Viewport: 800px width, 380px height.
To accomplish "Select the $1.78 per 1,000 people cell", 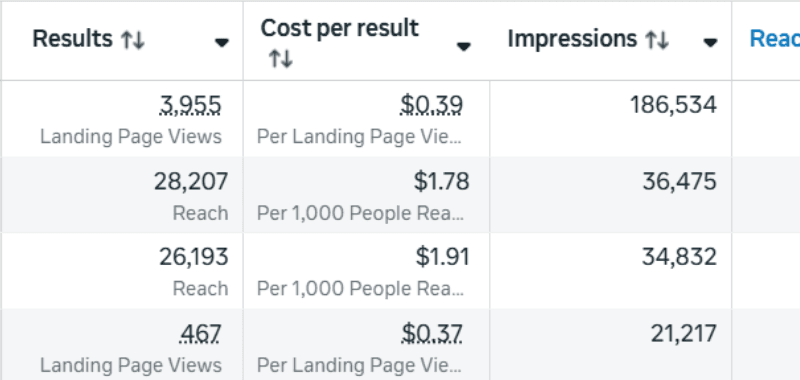I will tap(366, 195).
